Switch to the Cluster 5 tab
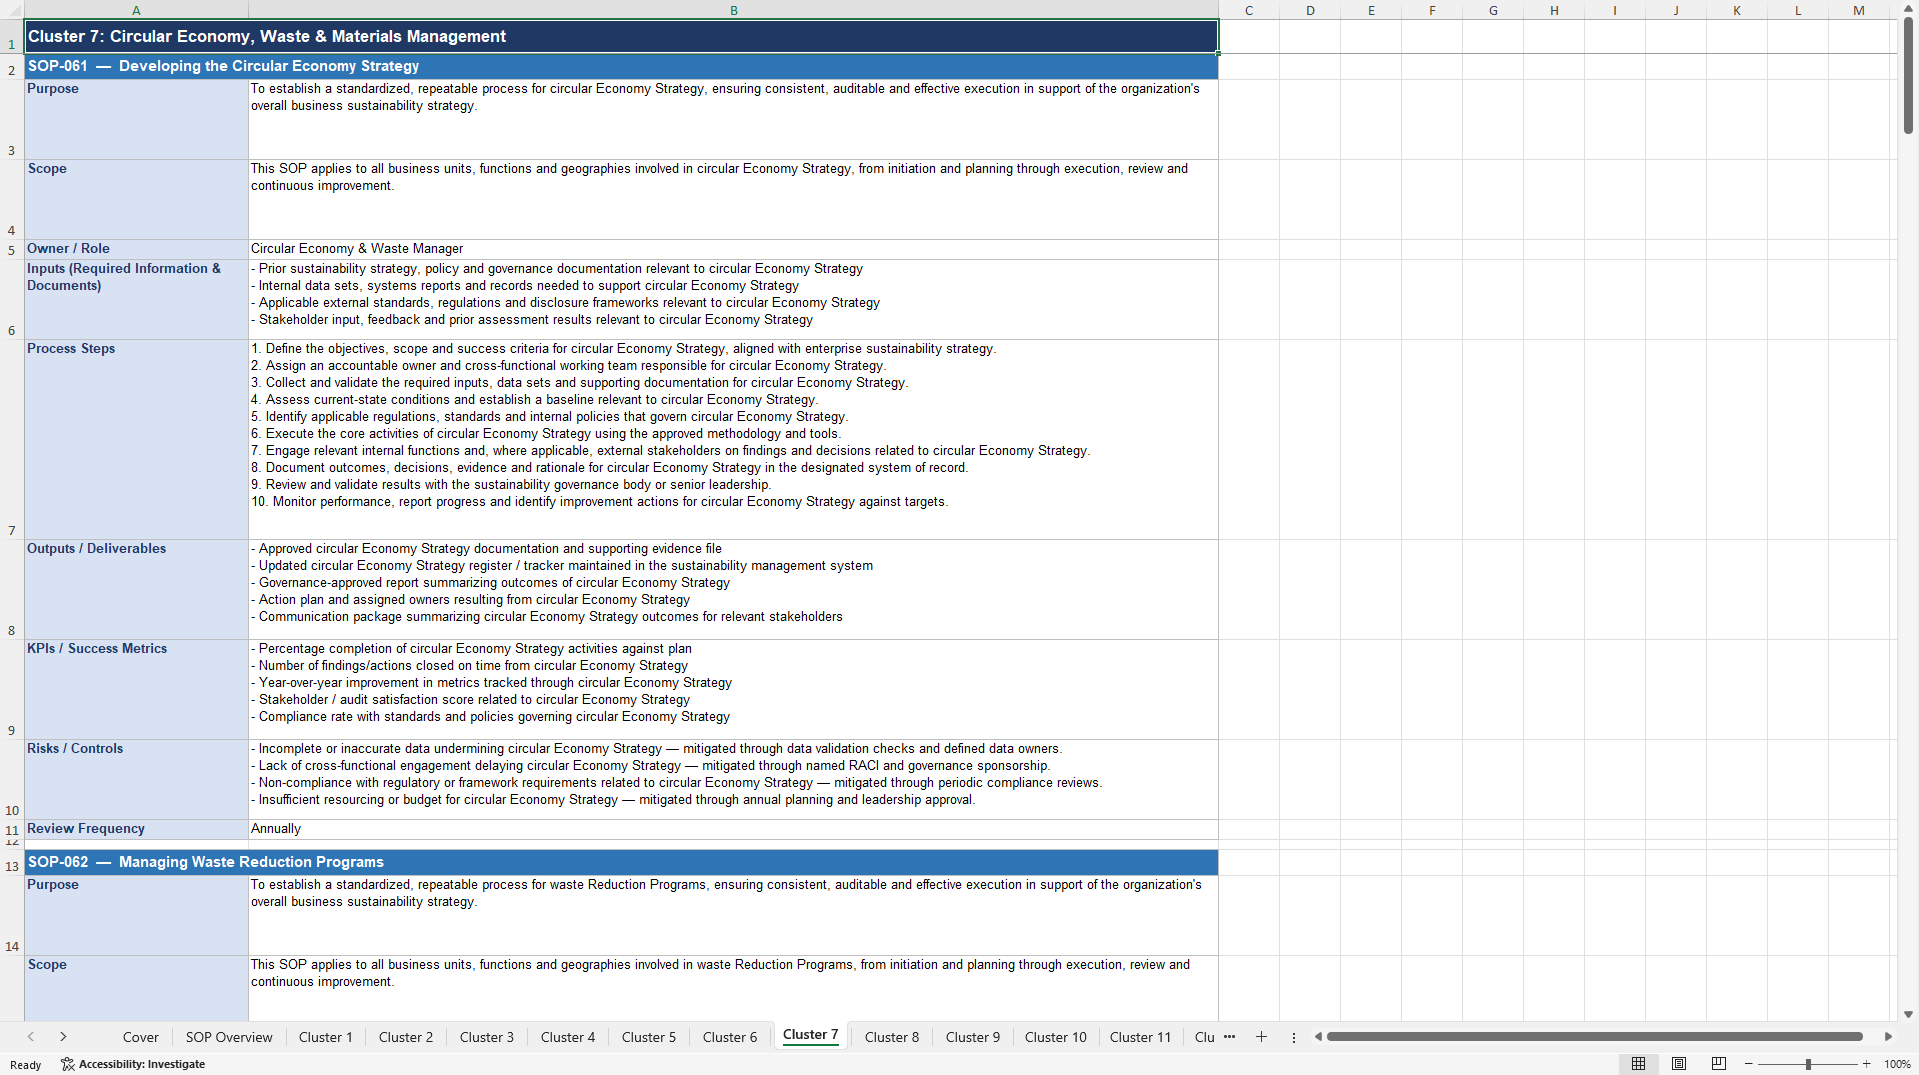1919x1075 pixels. 649,1037
